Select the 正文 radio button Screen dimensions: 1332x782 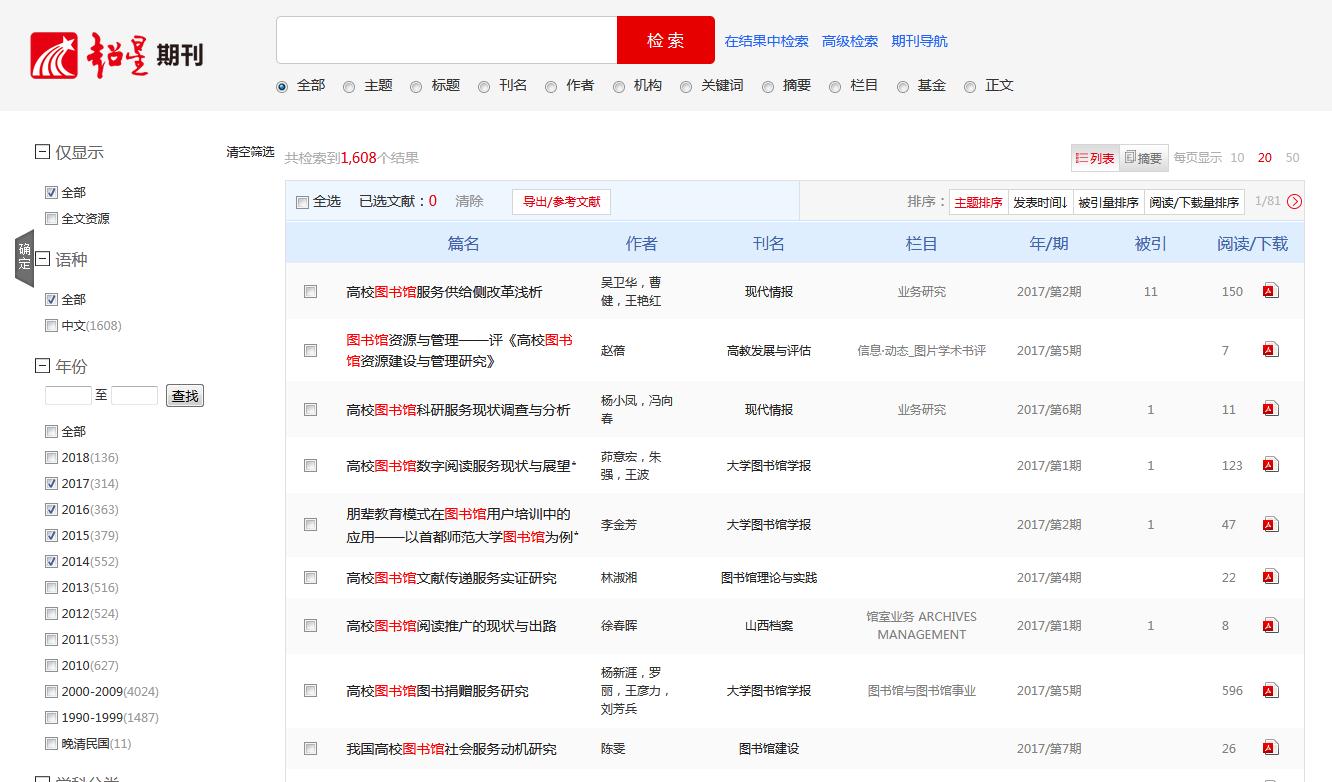pyautogui.click(x=970, y=87)
